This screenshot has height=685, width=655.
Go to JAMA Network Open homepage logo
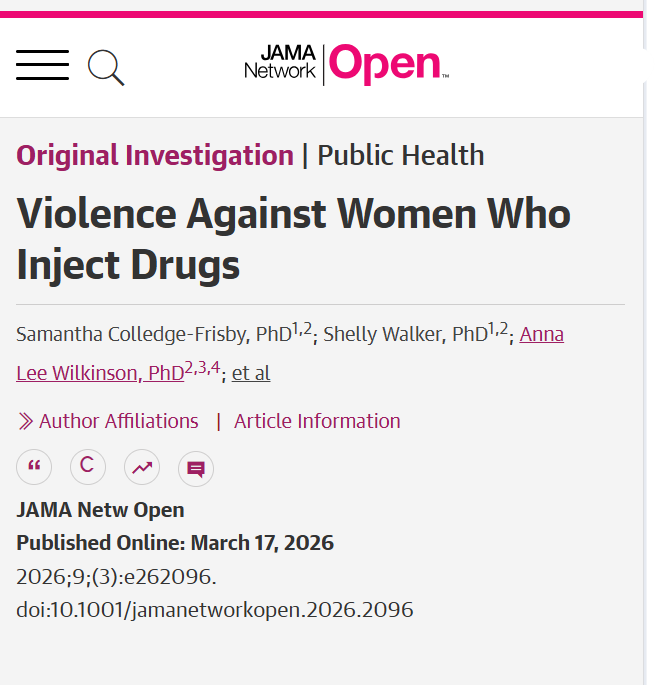click(347, 65)
